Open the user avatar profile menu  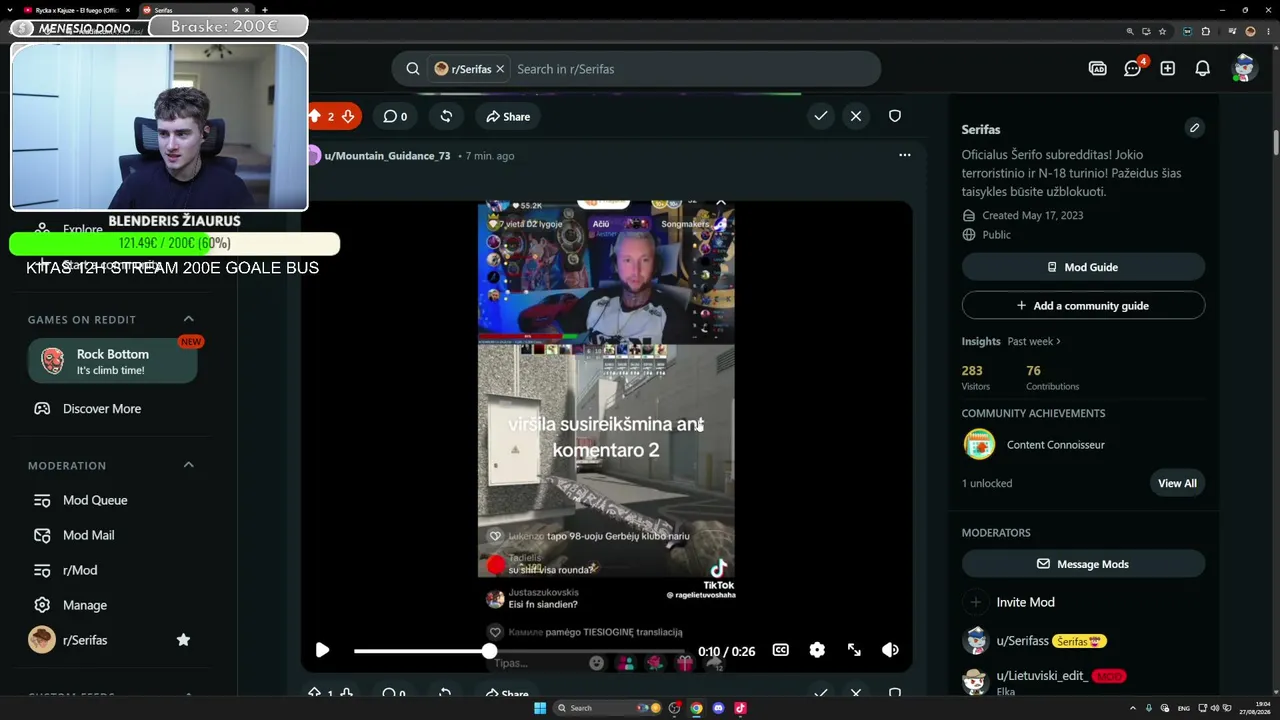(x=1244, y=68)
